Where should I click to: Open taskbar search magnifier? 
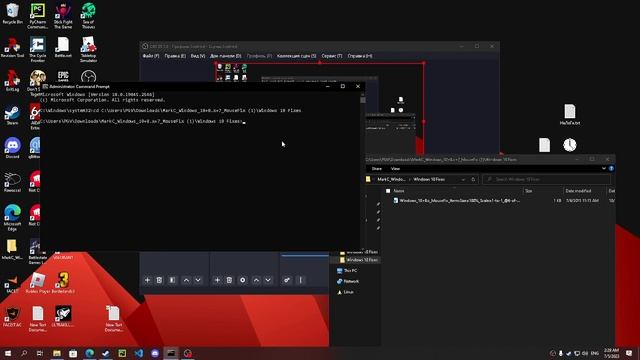[24, 353]
